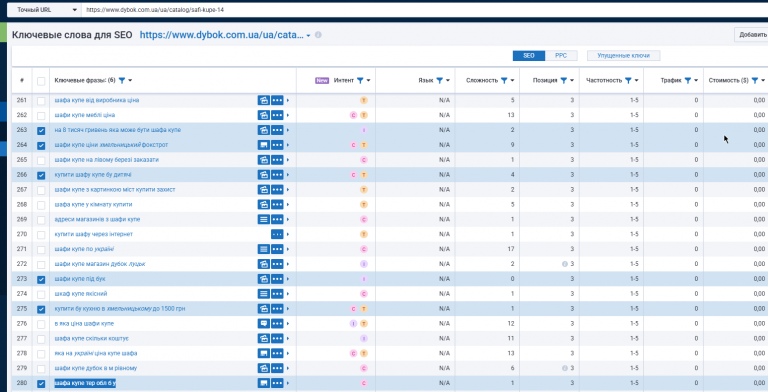This screenshot has width=768, height=392.
Task: Open sort dropdown arrow for Сложность column
Action: coord(512,80)
